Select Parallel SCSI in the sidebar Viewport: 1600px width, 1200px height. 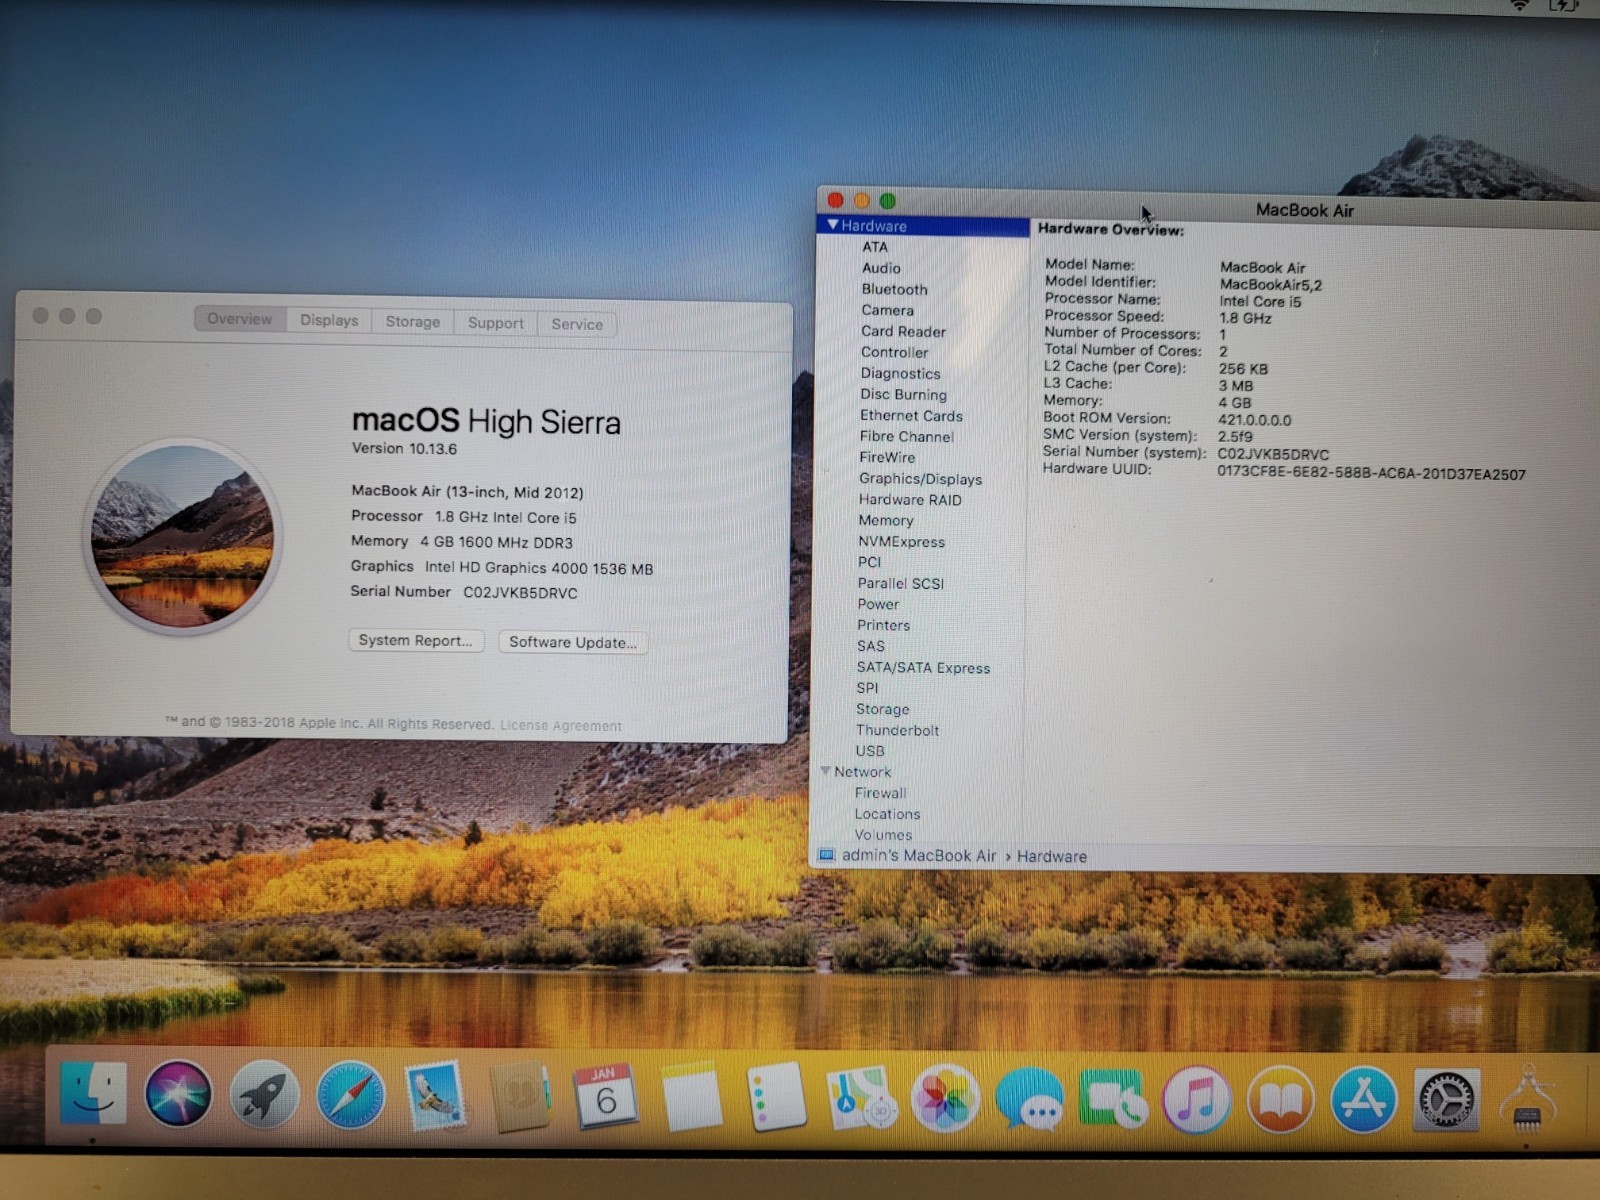tap(900, 583)
